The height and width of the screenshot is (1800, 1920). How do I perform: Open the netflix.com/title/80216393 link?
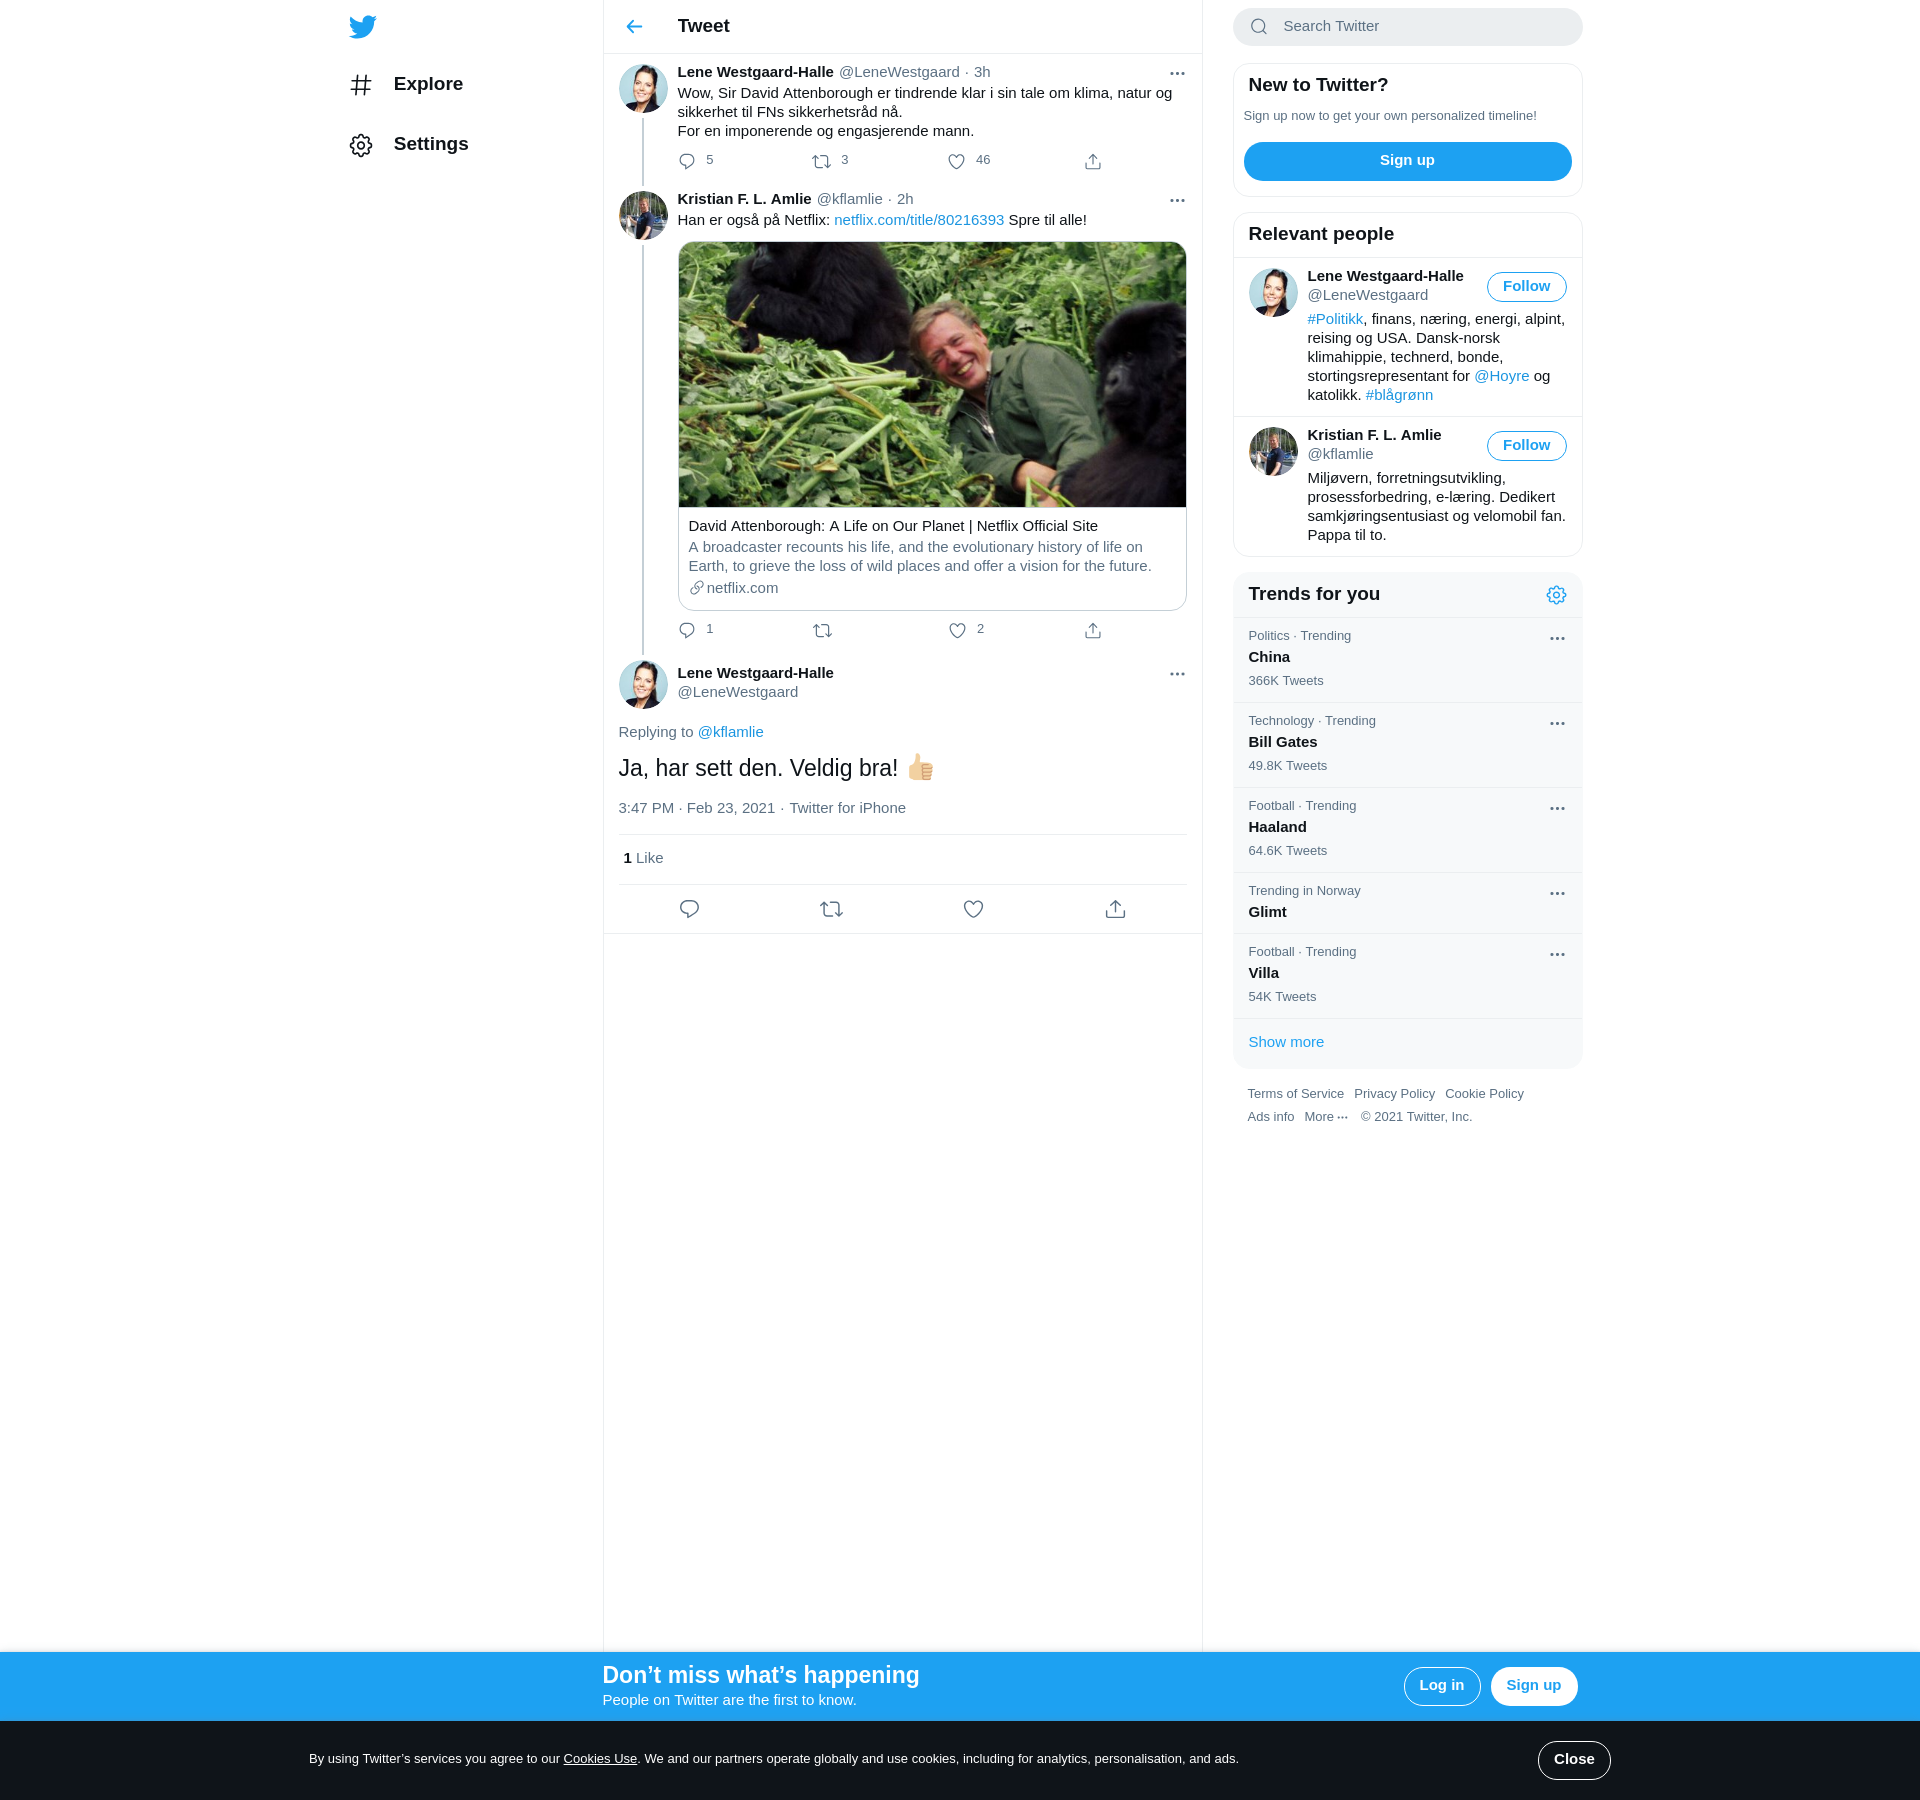(919, 220)
